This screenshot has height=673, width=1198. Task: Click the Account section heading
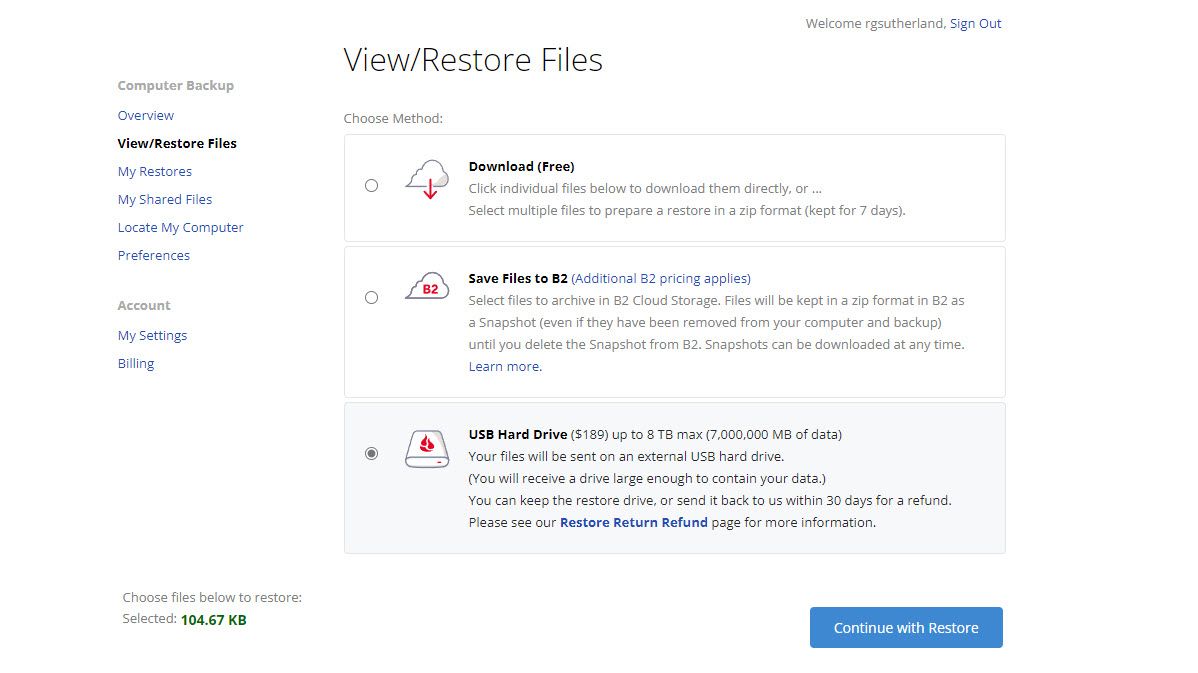click(144, 306)
